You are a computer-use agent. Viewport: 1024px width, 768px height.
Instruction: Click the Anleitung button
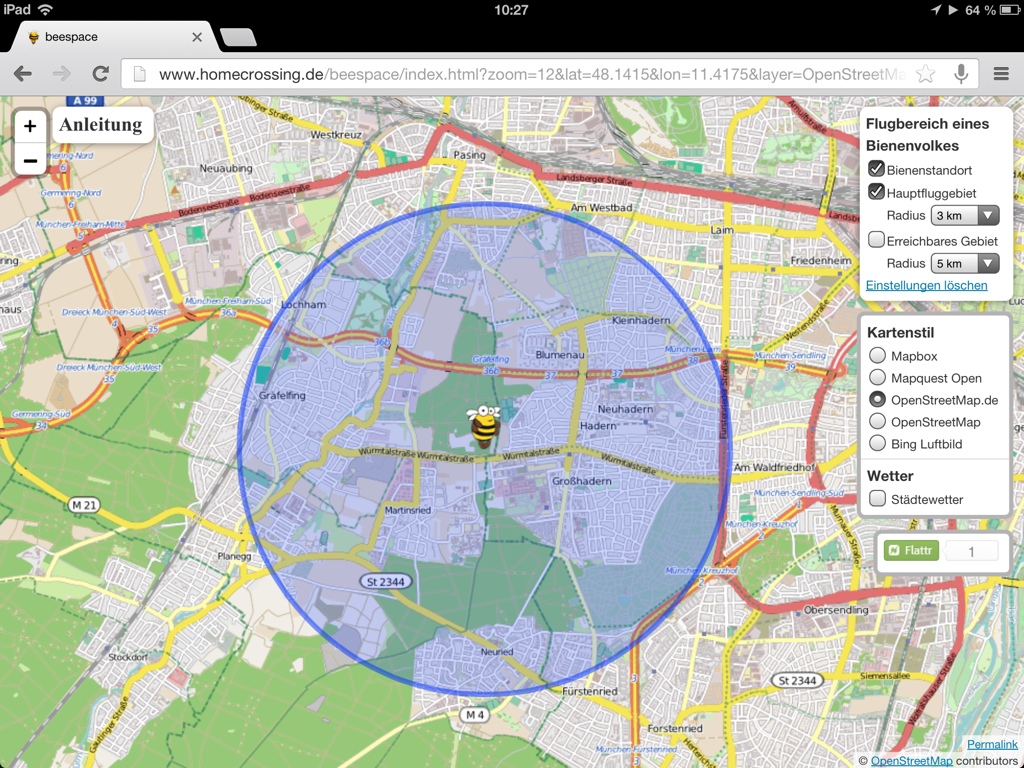(100, 125)
